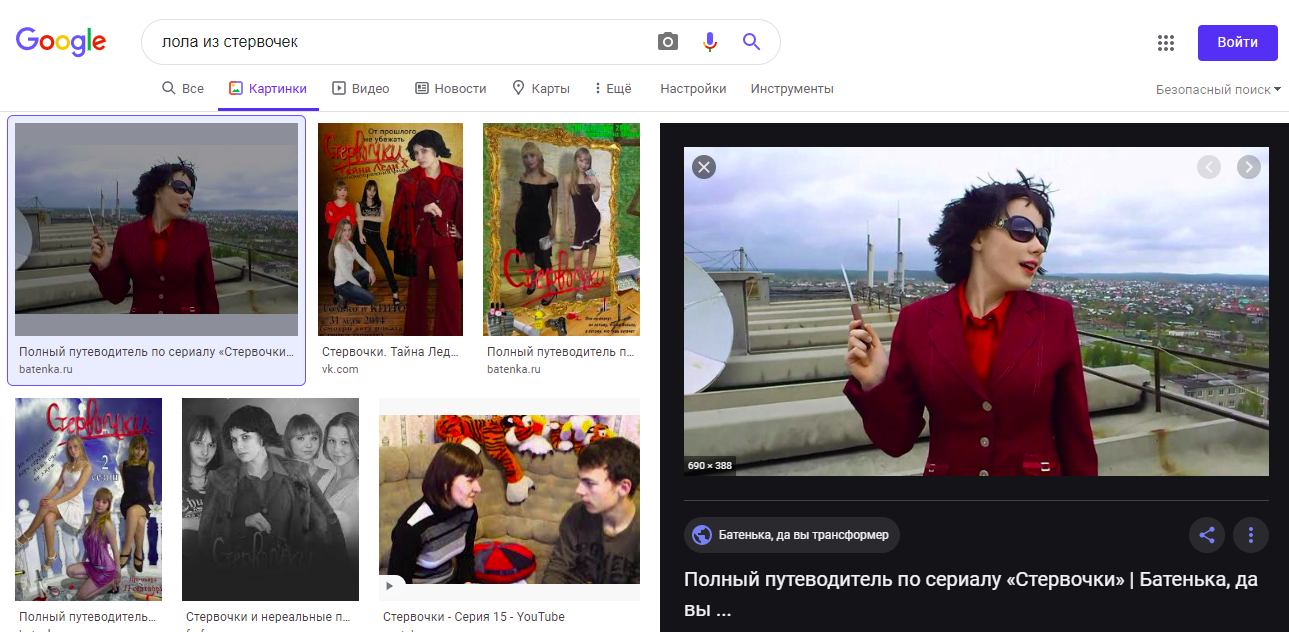
Task: Open preview more options menu
Action: point(1251,535)
